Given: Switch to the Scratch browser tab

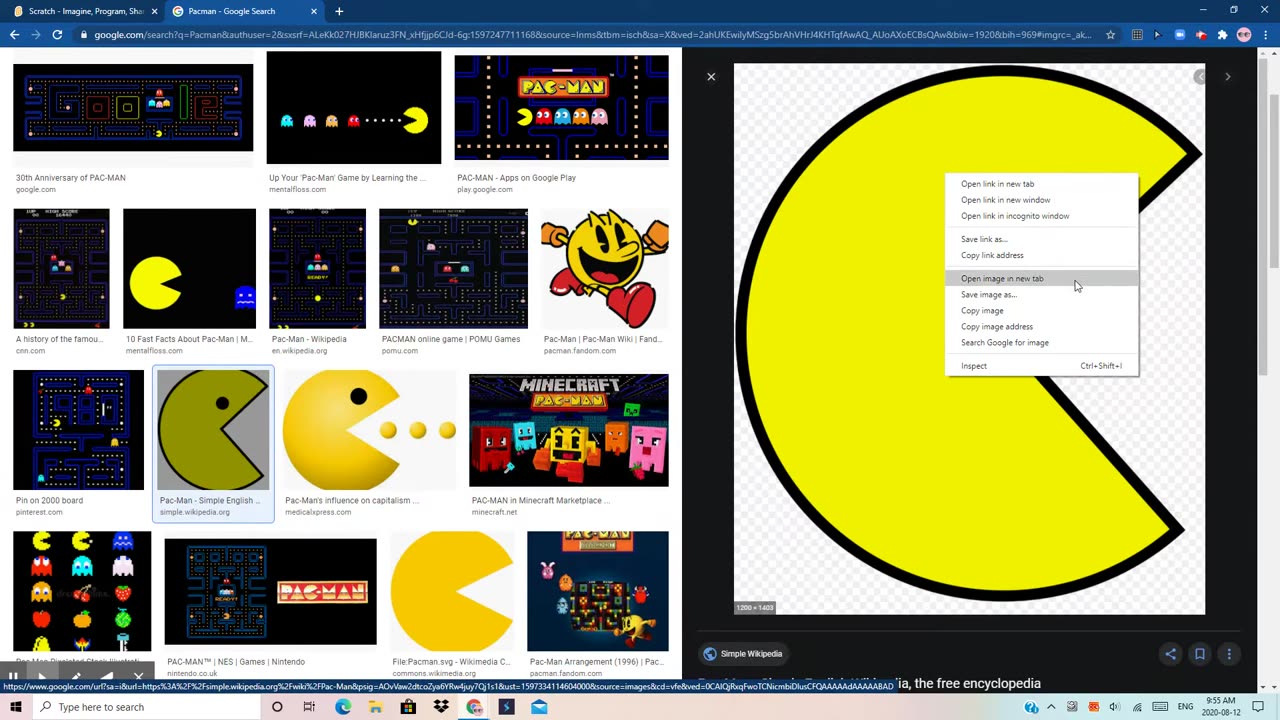Looking at the screenshot, I should 83,11.
